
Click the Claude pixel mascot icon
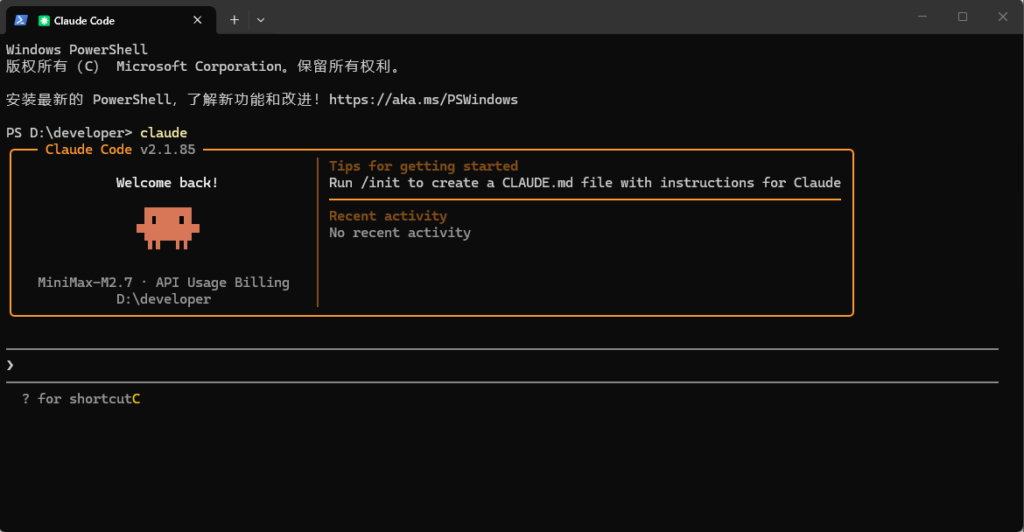[167, 228]
